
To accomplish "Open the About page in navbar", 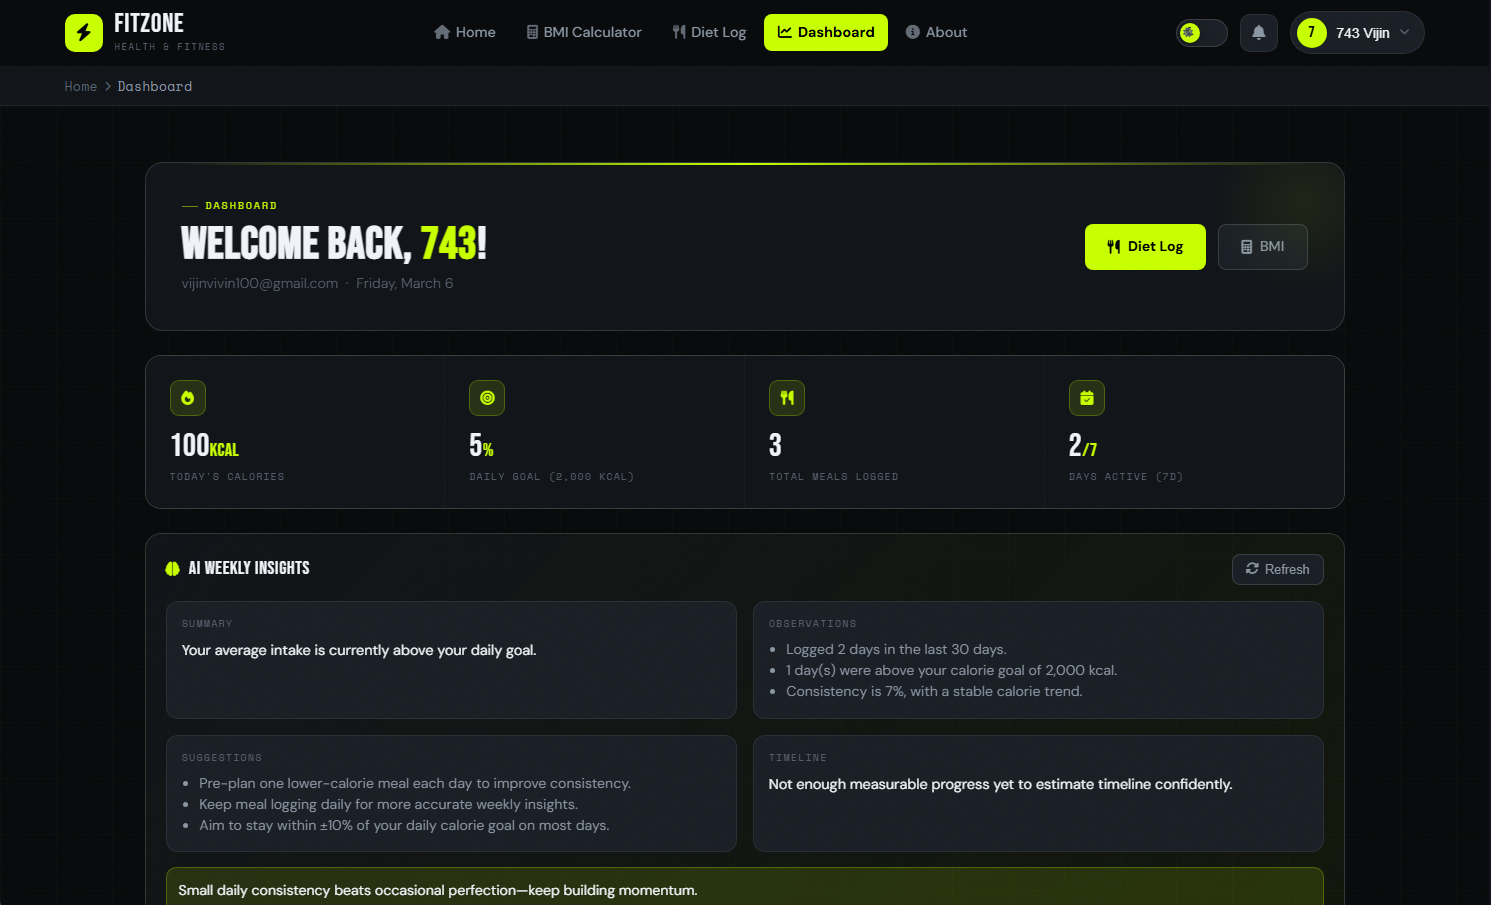I will (x=936, y=33).
